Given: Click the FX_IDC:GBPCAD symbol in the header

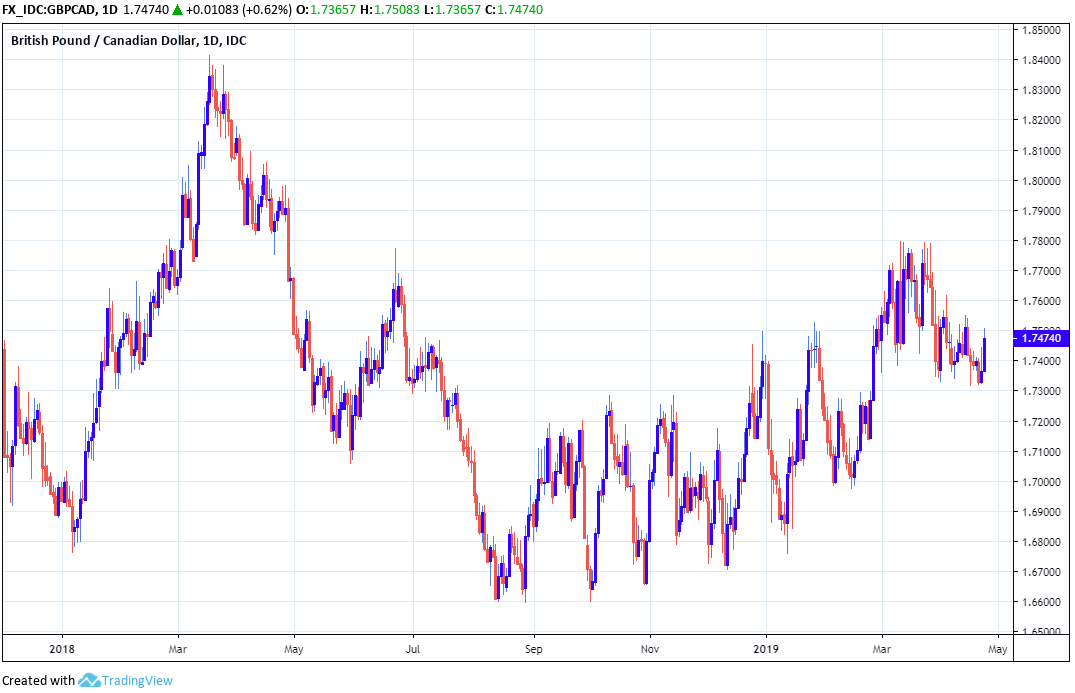Looking at the screenshot, I should pyautogui.click(x=49, y=8).
